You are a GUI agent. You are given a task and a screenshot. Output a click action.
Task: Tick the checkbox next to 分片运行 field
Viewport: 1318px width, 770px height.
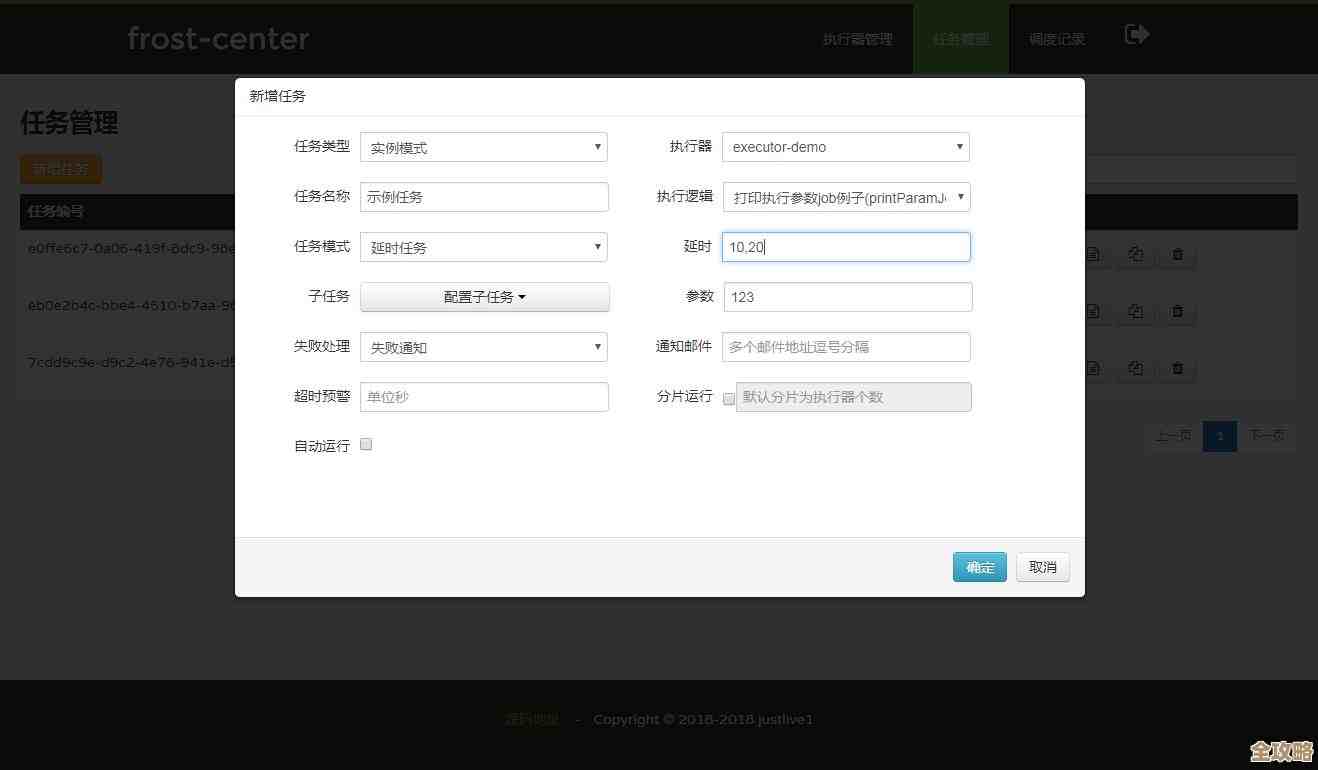(729, 398)
